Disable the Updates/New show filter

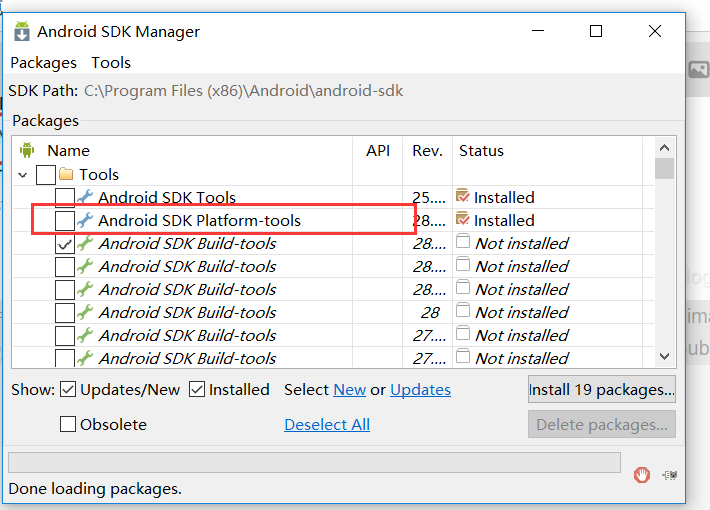click(x=68, y=389)
